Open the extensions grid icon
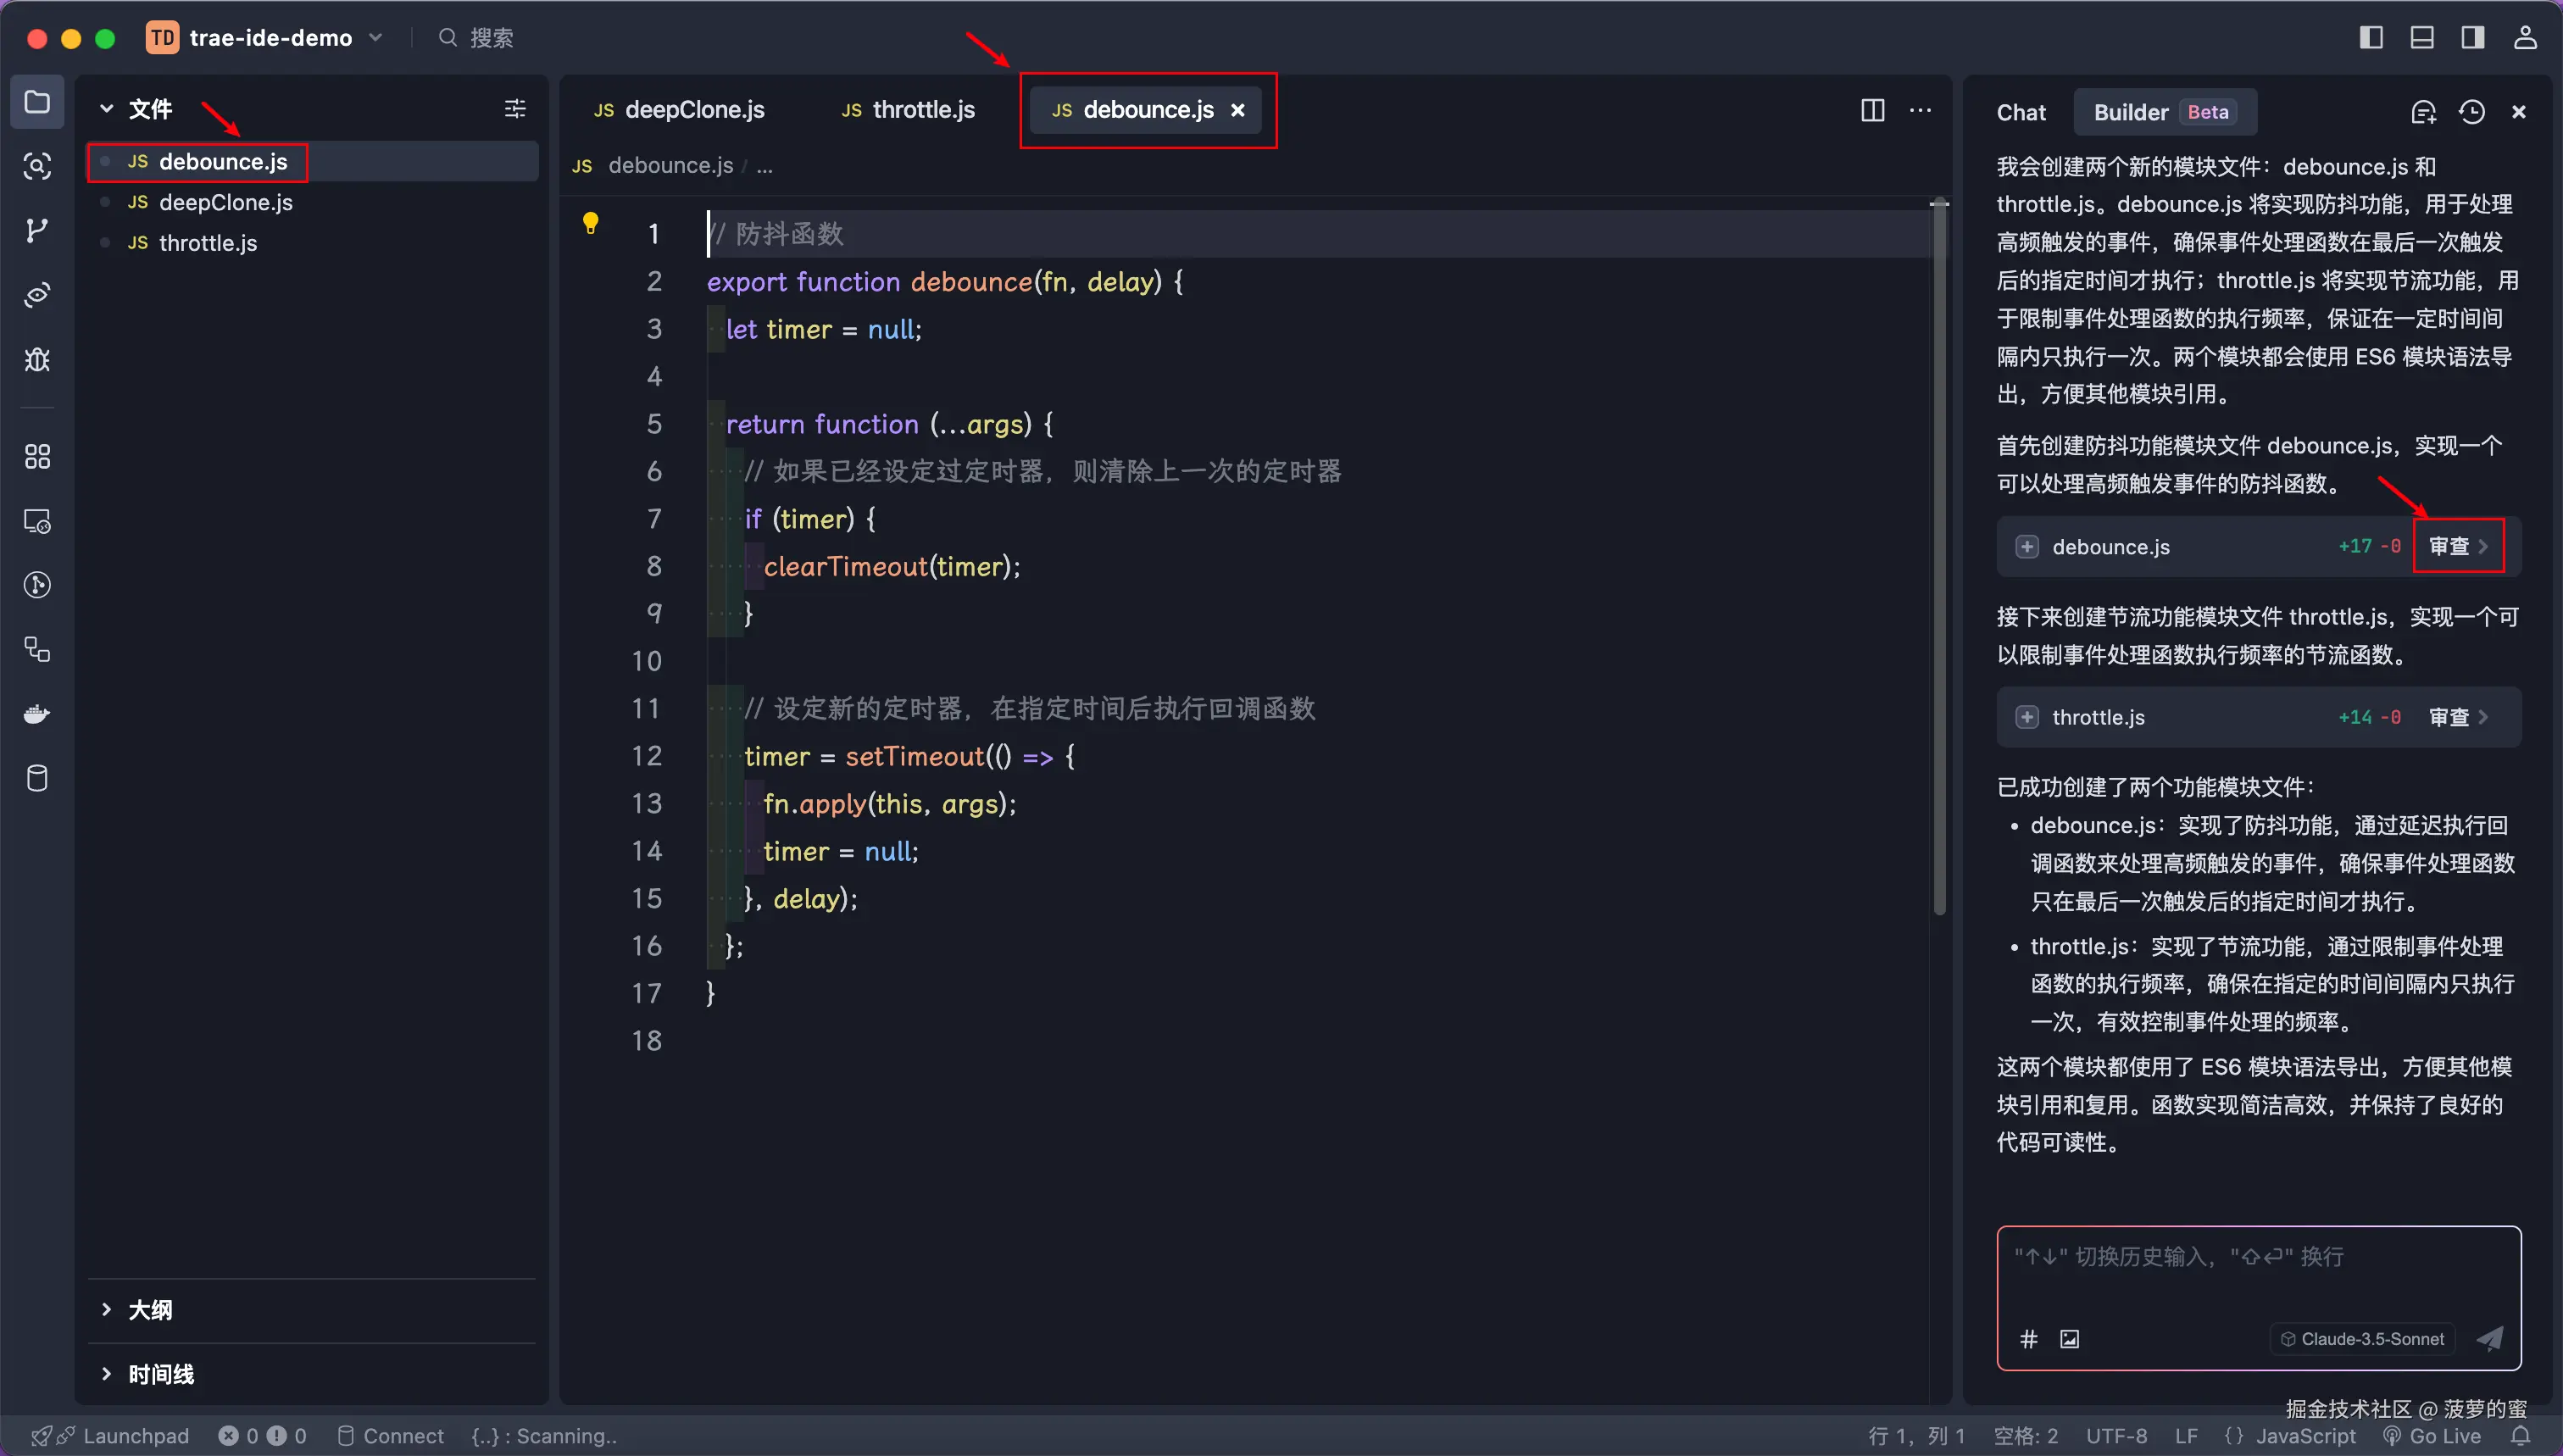The width and height of the screenshot is (2563, 1456). (37, 457)
